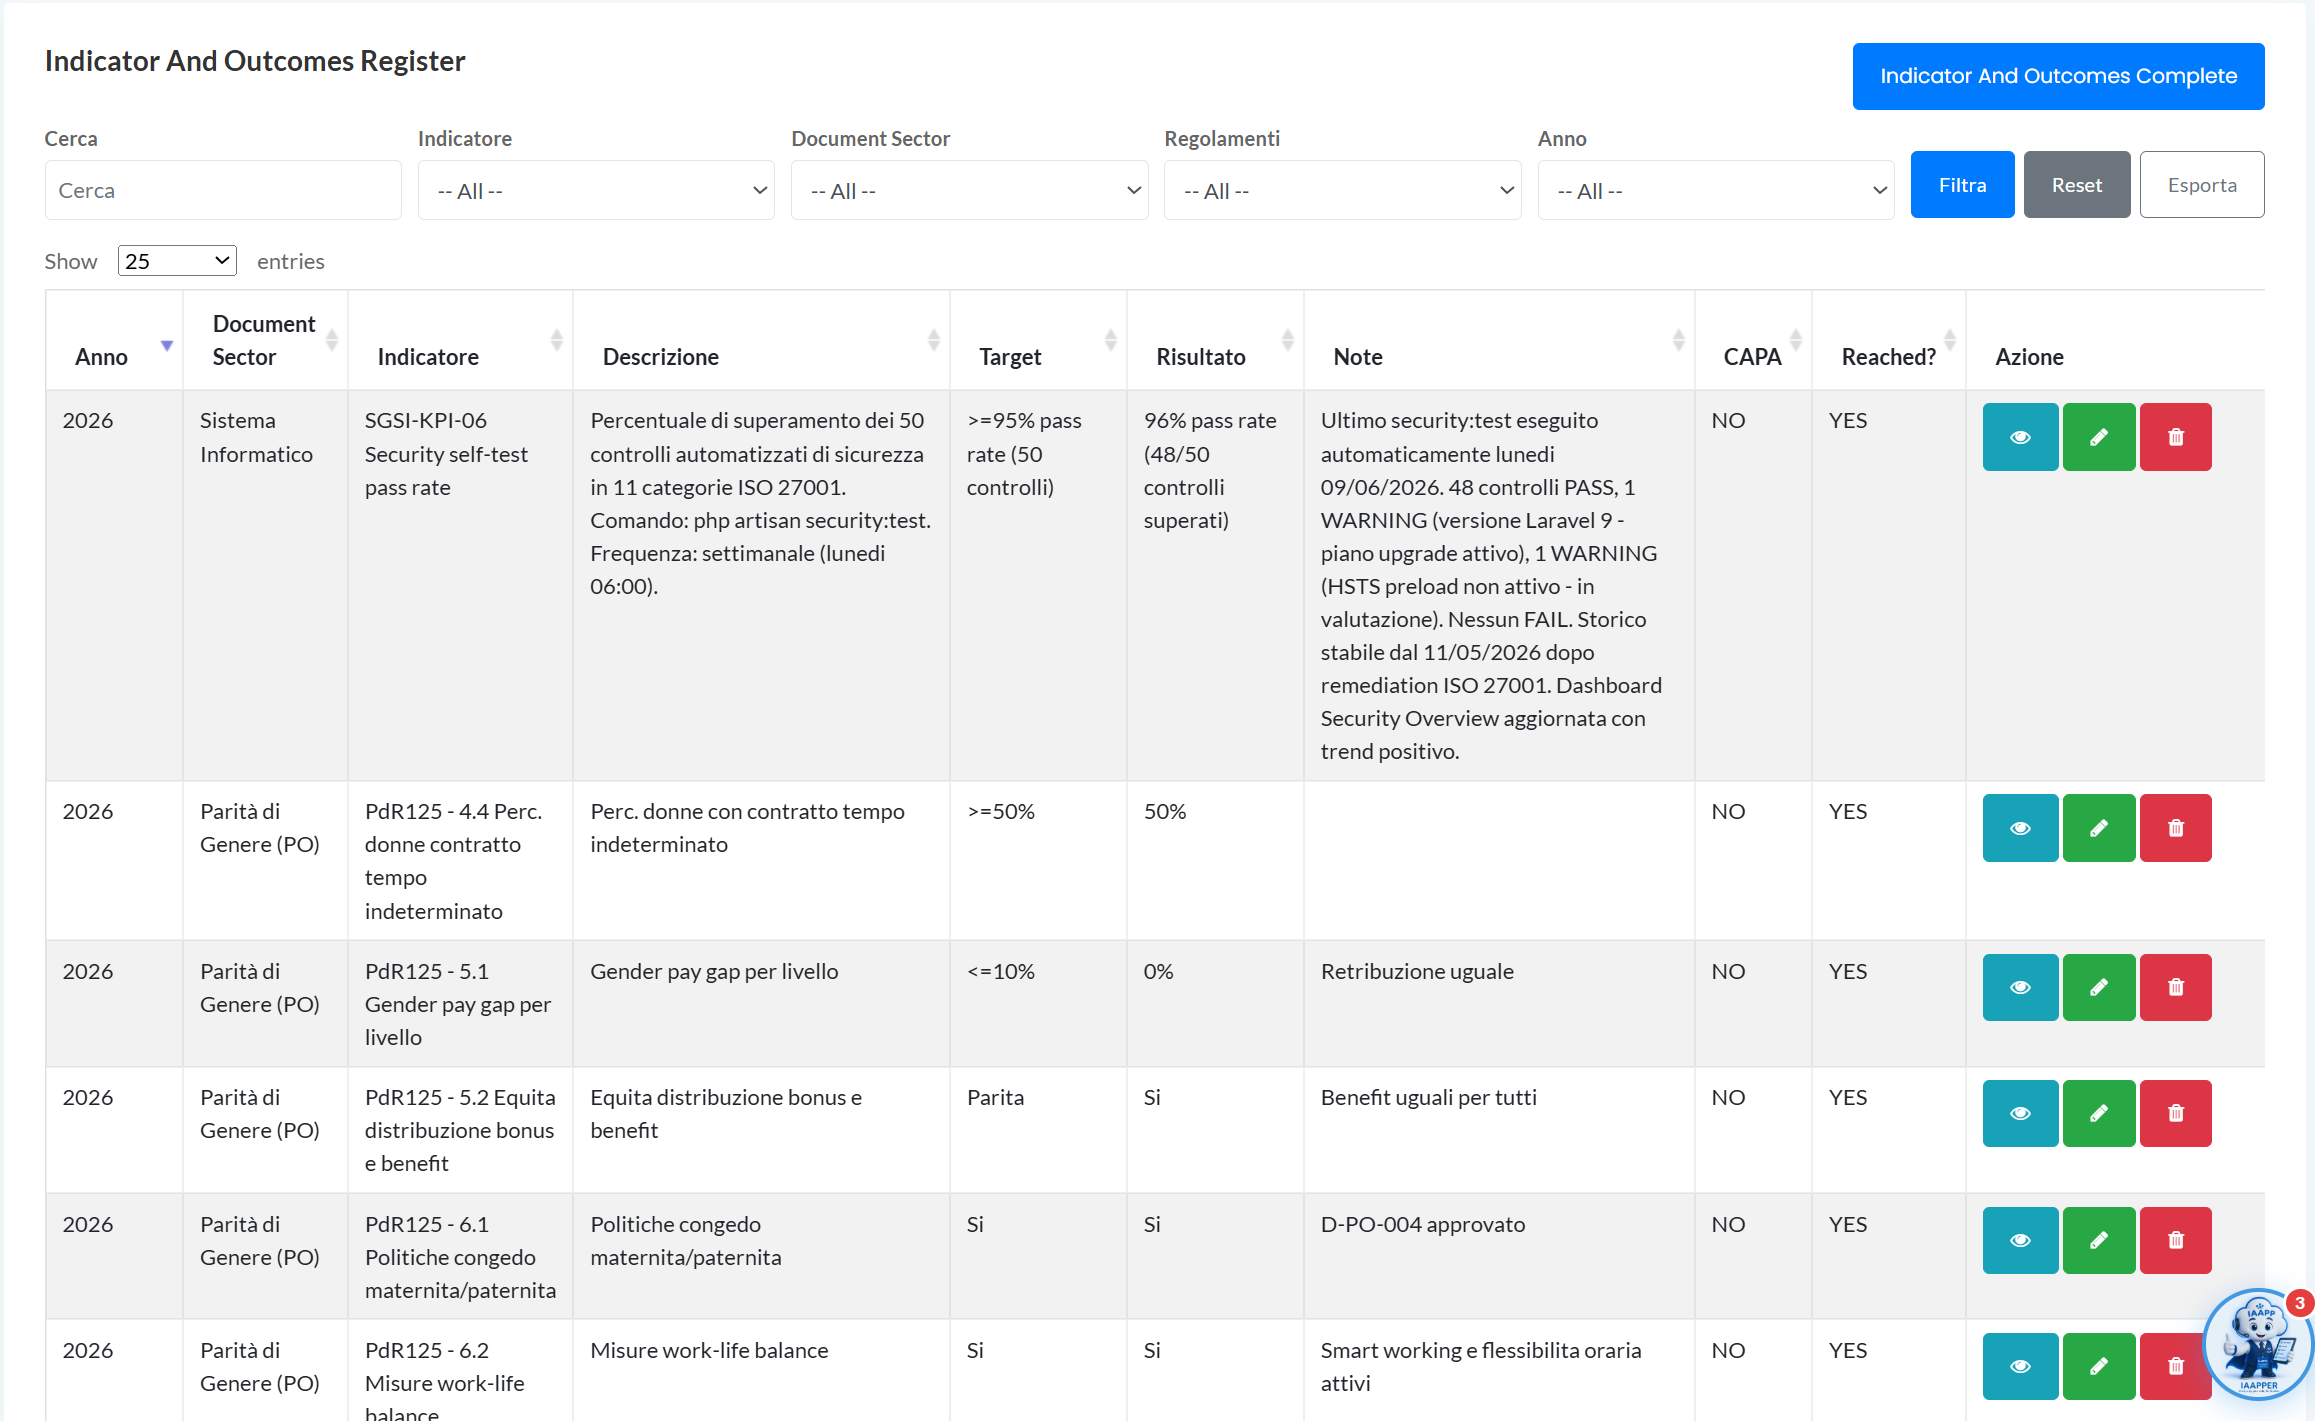Delete the PdR125 - 4.4 indicator row

tap(2175, 828)
